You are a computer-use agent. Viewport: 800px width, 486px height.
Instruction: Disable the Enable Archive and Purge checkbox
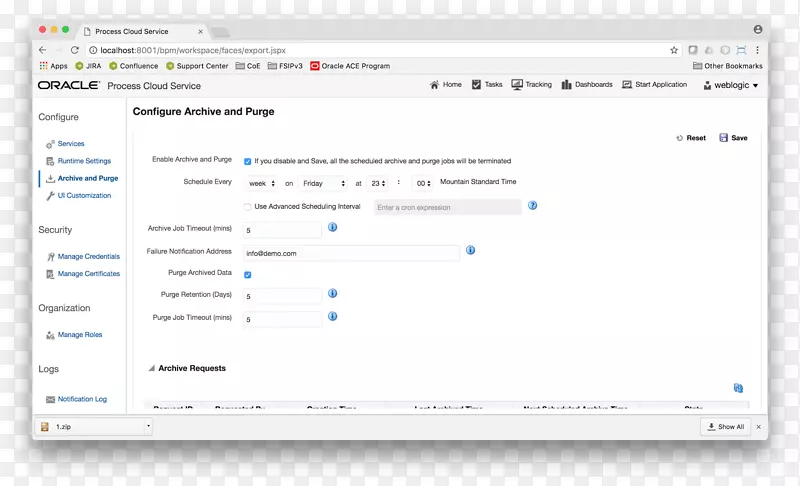pos(248,161)
